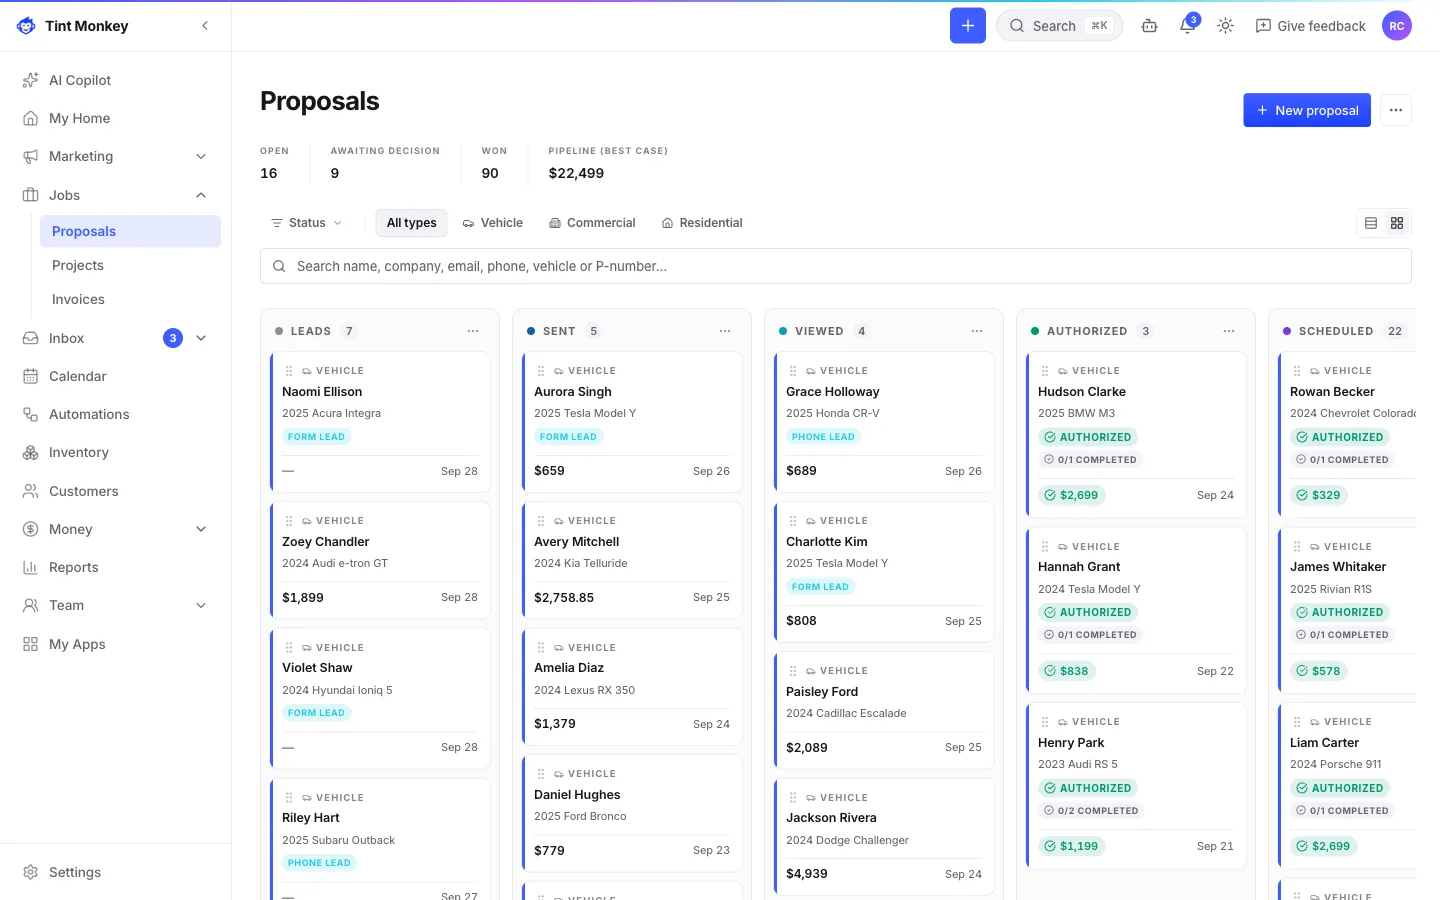Select the All types filter tab
Screen dimensions: 1440x900
411,223
